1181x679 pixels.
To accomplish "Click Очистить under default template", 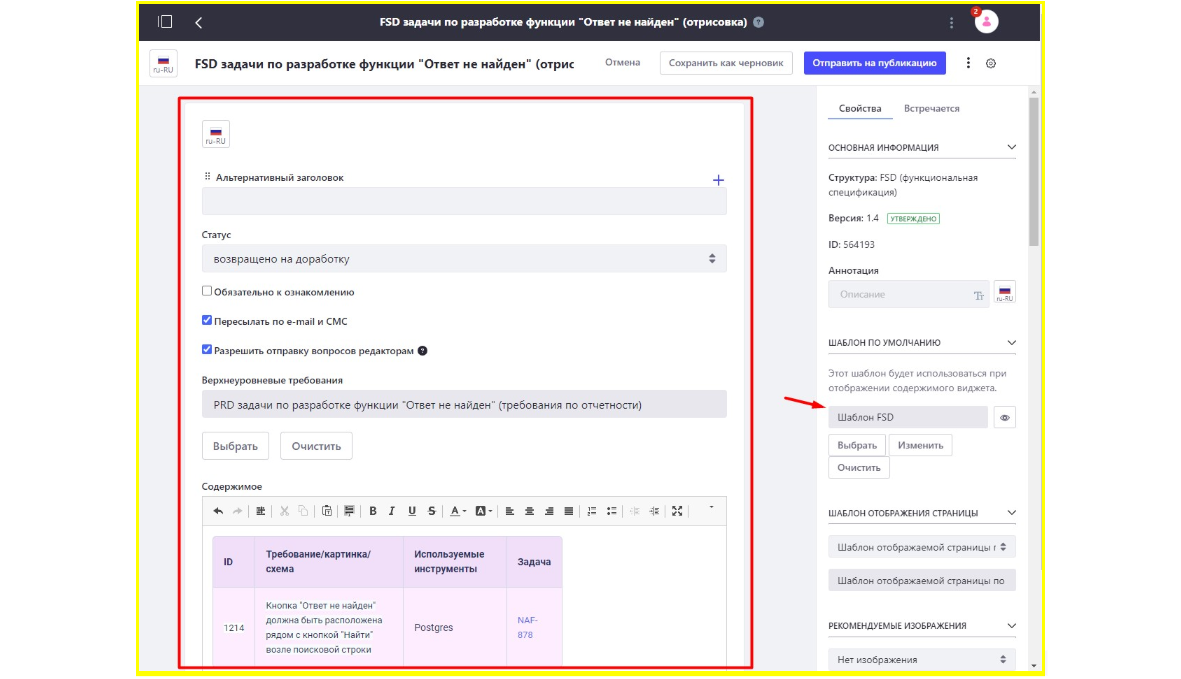I will click(x=859, y=467).
